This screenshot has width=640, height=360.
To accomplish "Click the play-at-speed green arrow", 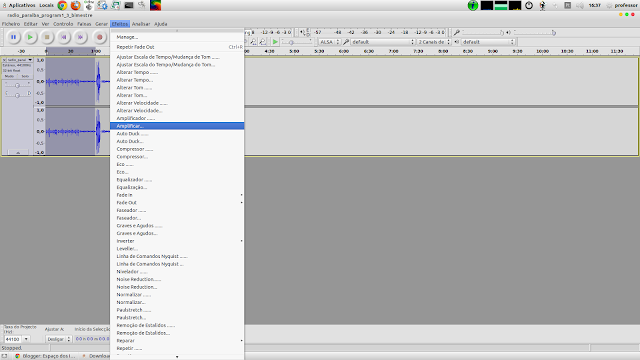I will pyautogui.click(x=275, y=42).
